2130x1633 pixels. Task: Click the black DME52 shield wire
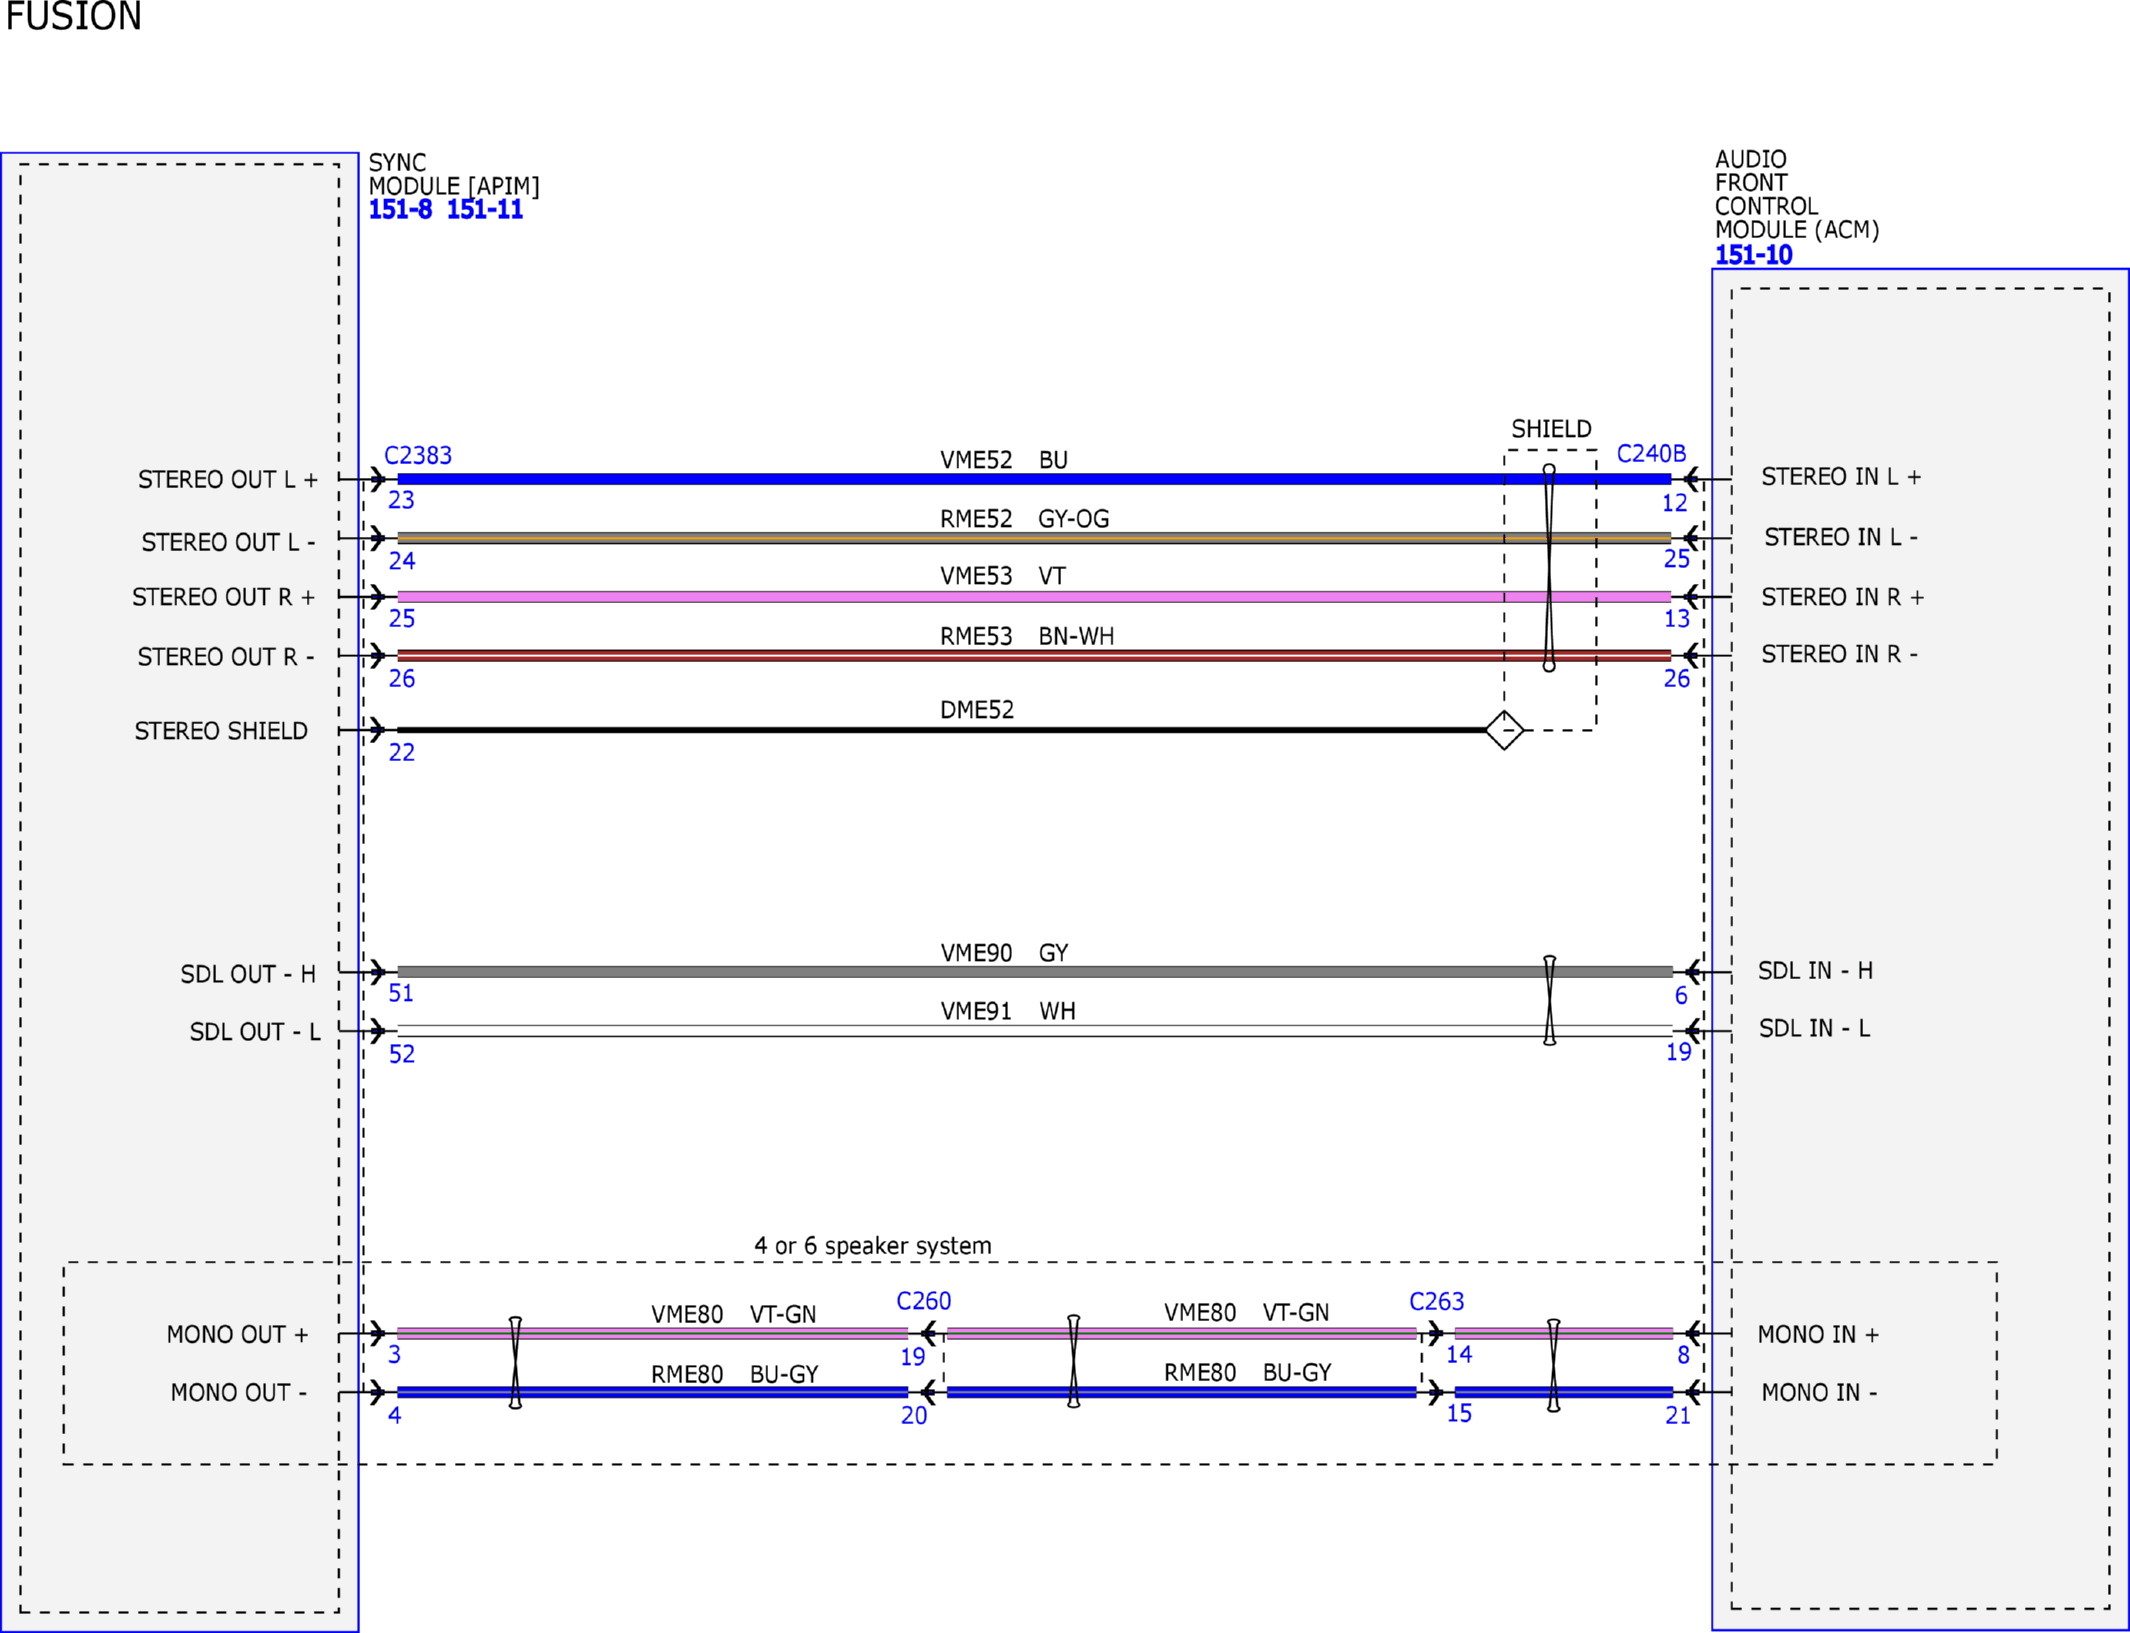[x=941, y=730]
